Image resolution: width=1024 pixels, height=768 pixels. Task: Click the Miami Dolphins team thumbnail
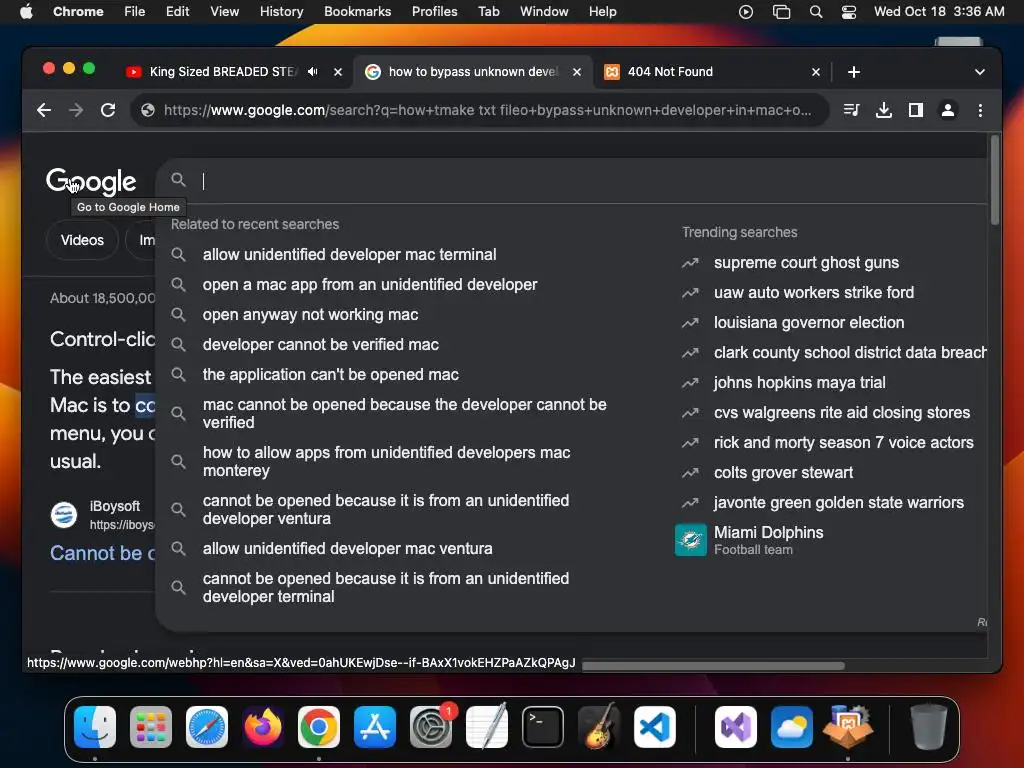(690, 540)
